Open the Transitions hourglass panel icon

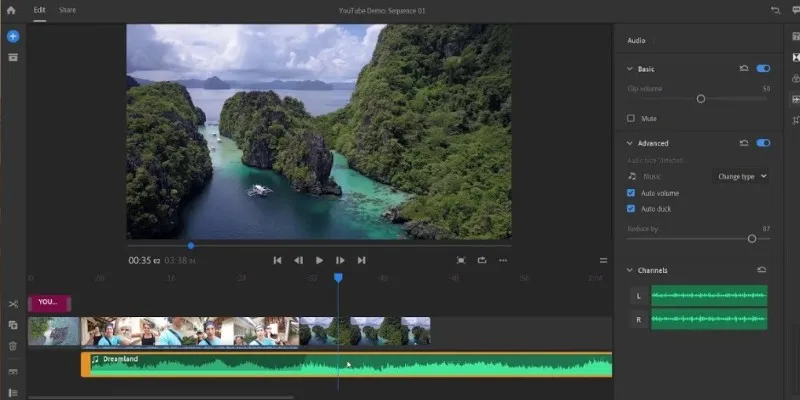point(796,57)
